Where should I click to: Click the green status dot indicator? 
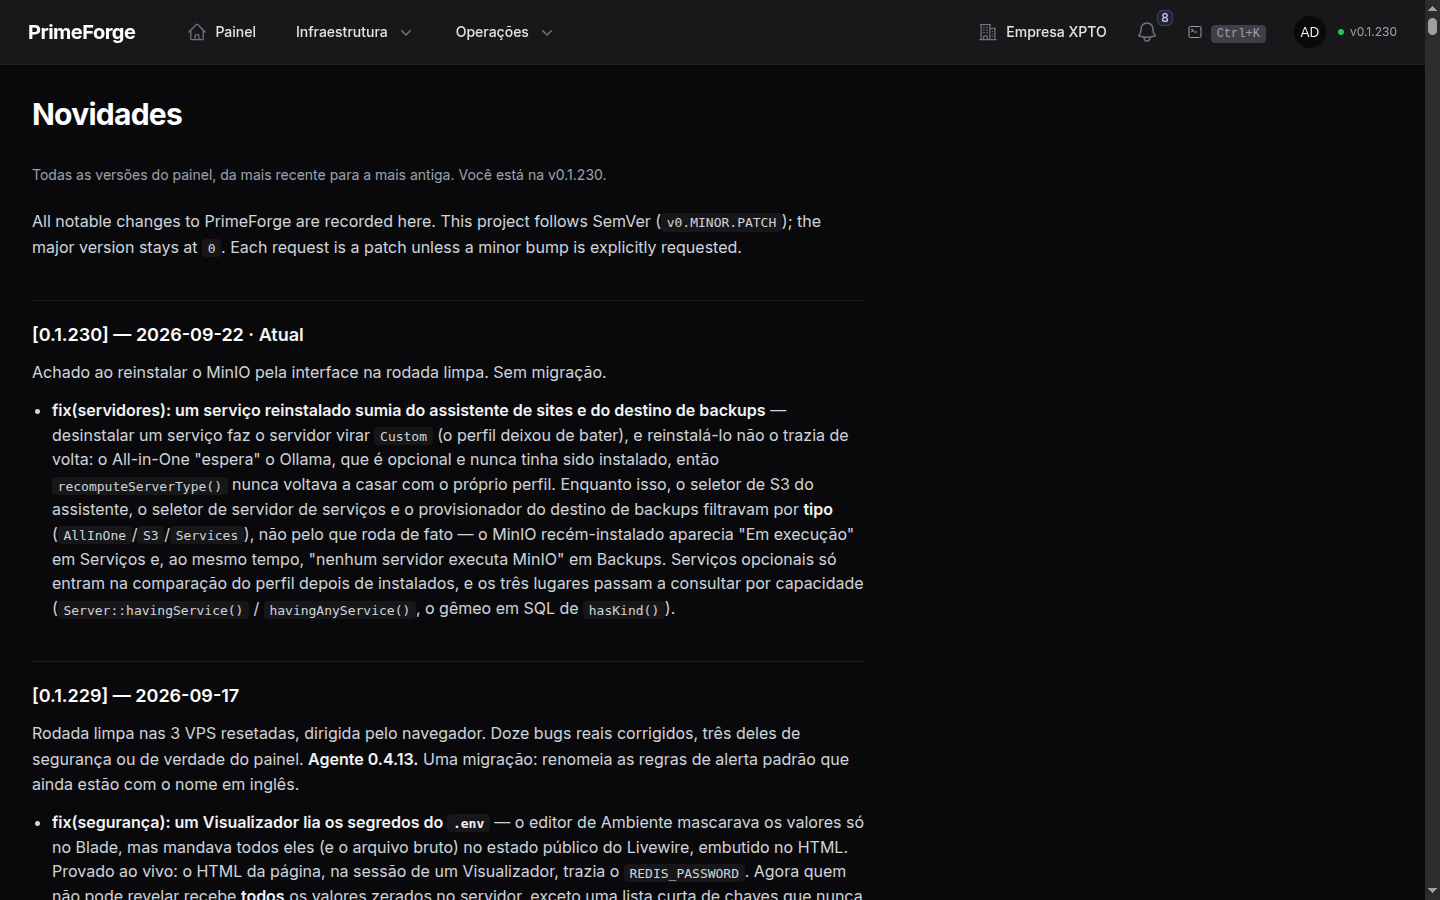[1341, 32]
